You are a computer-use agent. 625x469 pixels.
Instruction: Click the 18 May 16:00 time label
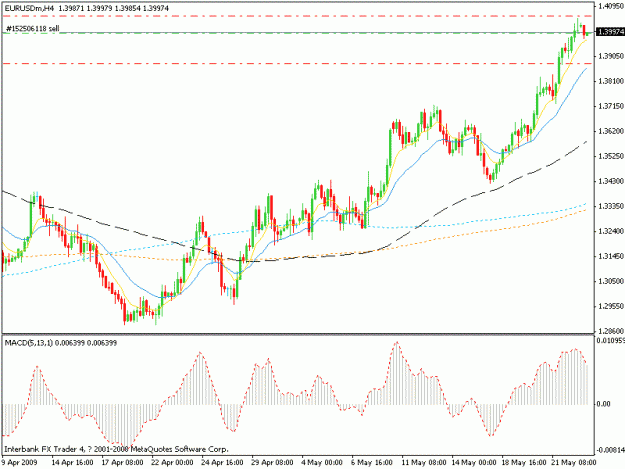tap(524, 463)
